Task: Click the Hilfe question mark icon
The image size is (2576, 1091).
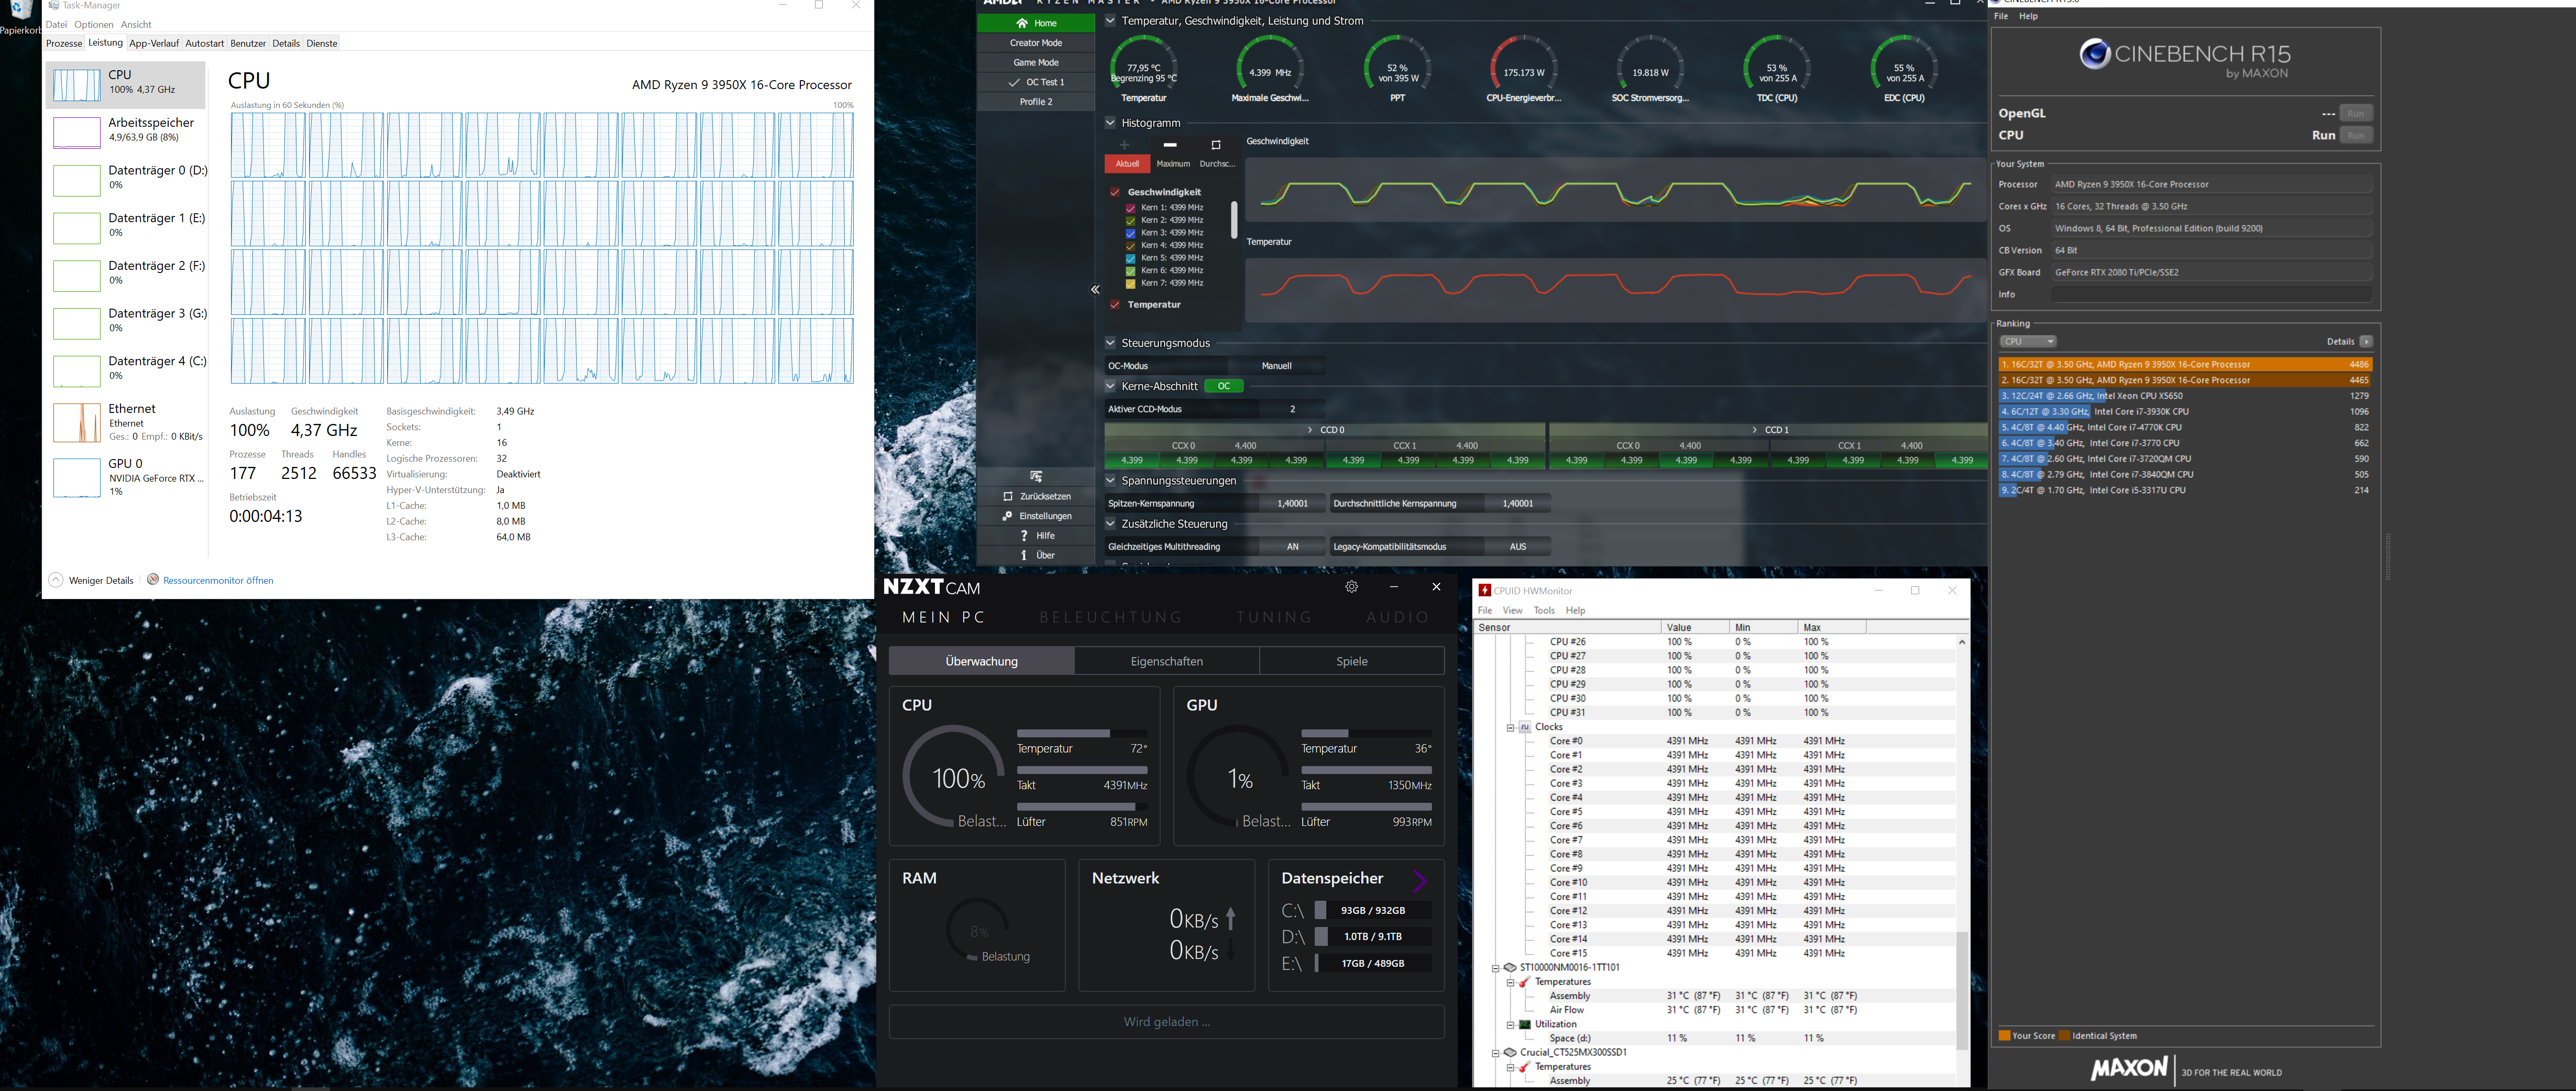Action: pyautogui.click(x=1023, y=536)
